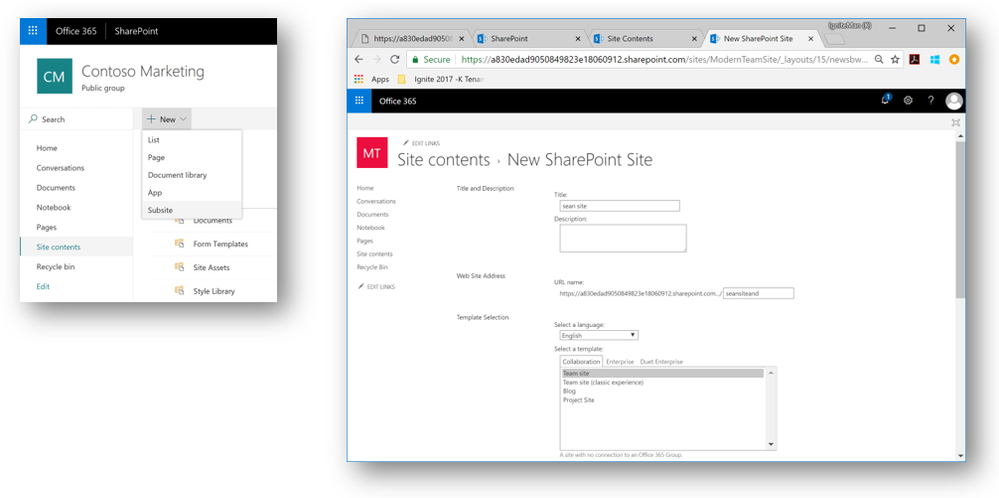
Task: Click the Documents library icon in contents list
Action: coord(180,220)
